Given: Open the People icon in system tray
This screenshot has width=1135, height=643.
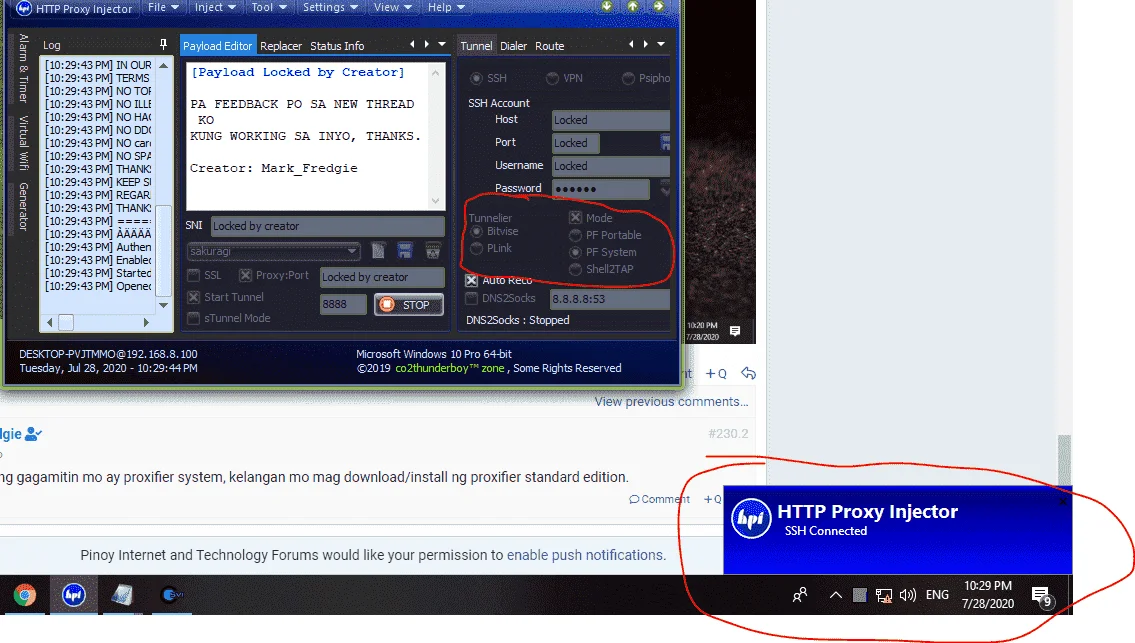Looking at the screenshot, I should [800, 595].
